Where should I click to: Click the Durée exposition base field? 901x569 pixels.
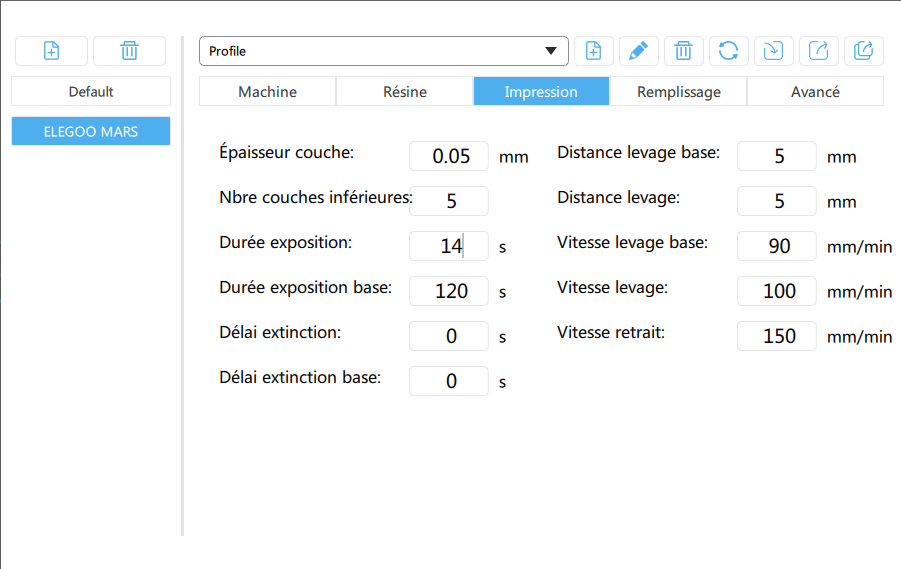(449, 291)
